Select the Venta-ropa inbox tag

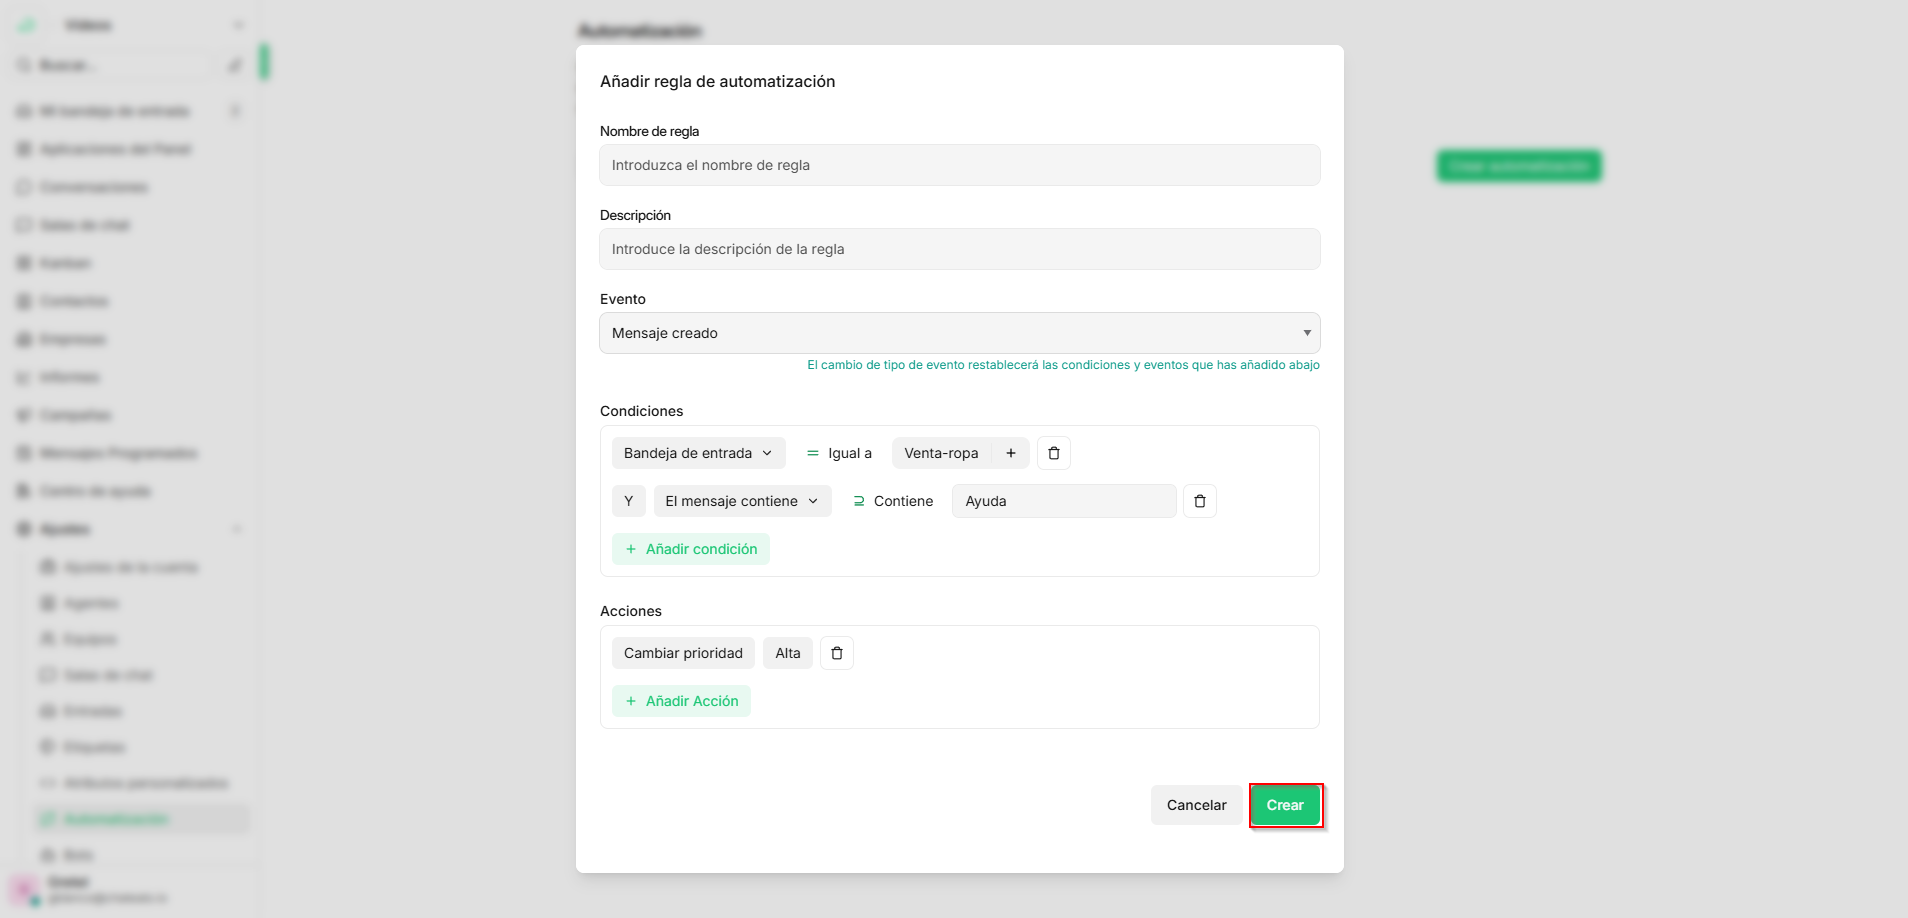[x=941, y=453]
